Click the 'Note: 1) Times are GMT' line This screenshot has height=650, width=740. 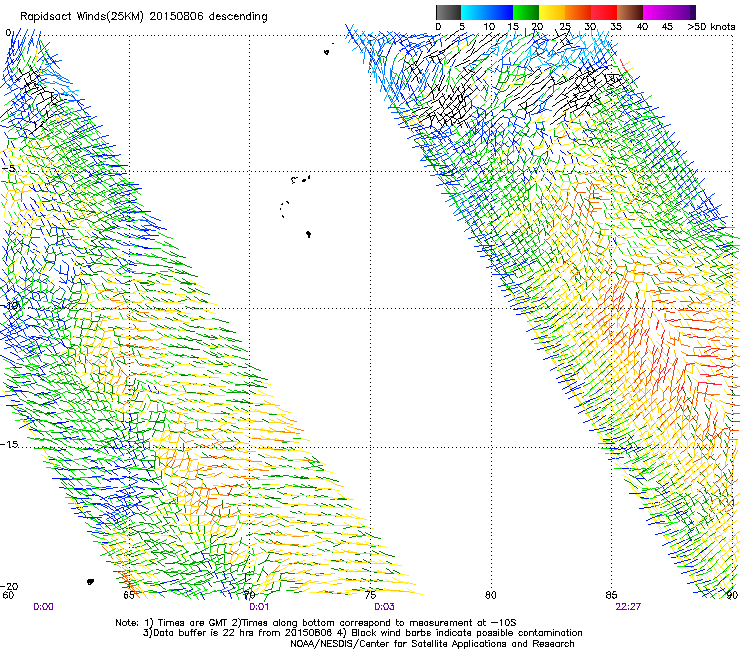(x=316, y=623)
